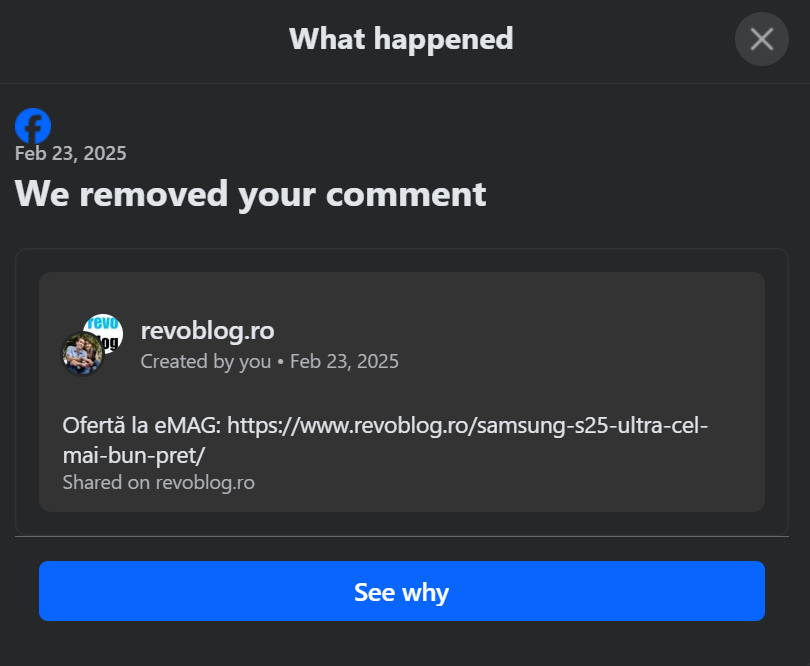Screen dimensions: 810x666
Task: Click the See why button
Action: coord(402,591)
